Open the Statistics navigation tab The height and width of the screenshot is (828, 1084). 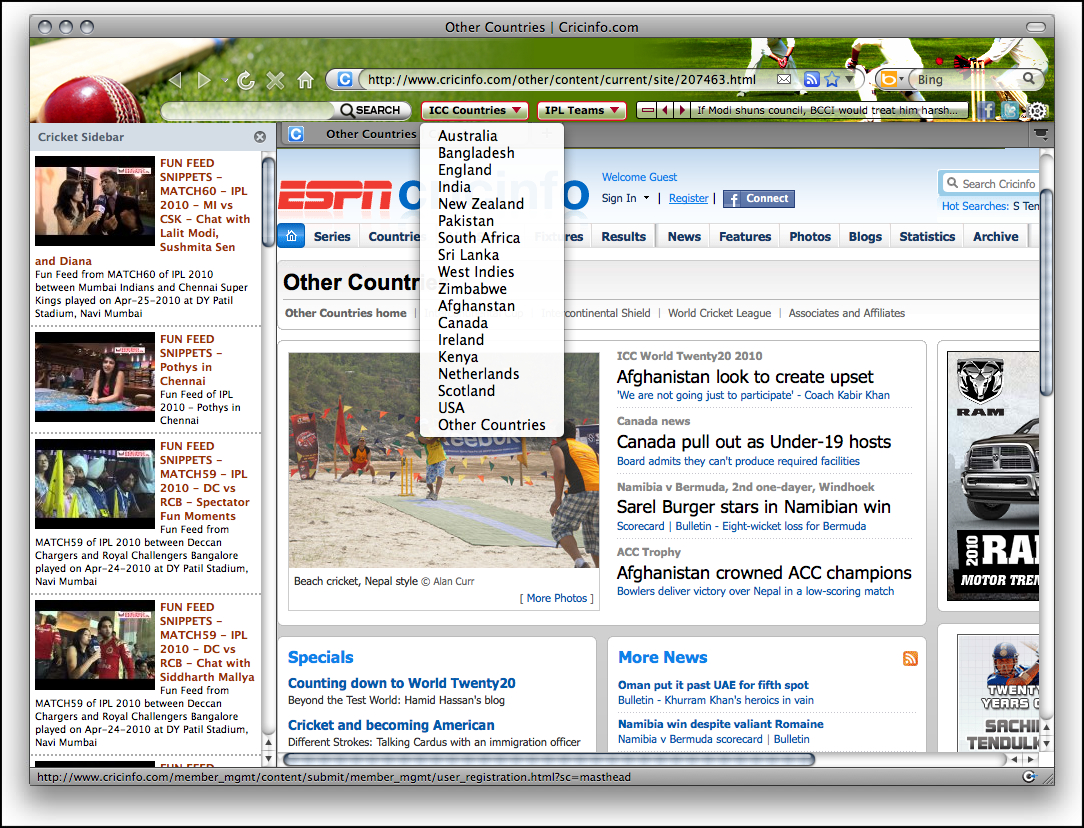927,236
